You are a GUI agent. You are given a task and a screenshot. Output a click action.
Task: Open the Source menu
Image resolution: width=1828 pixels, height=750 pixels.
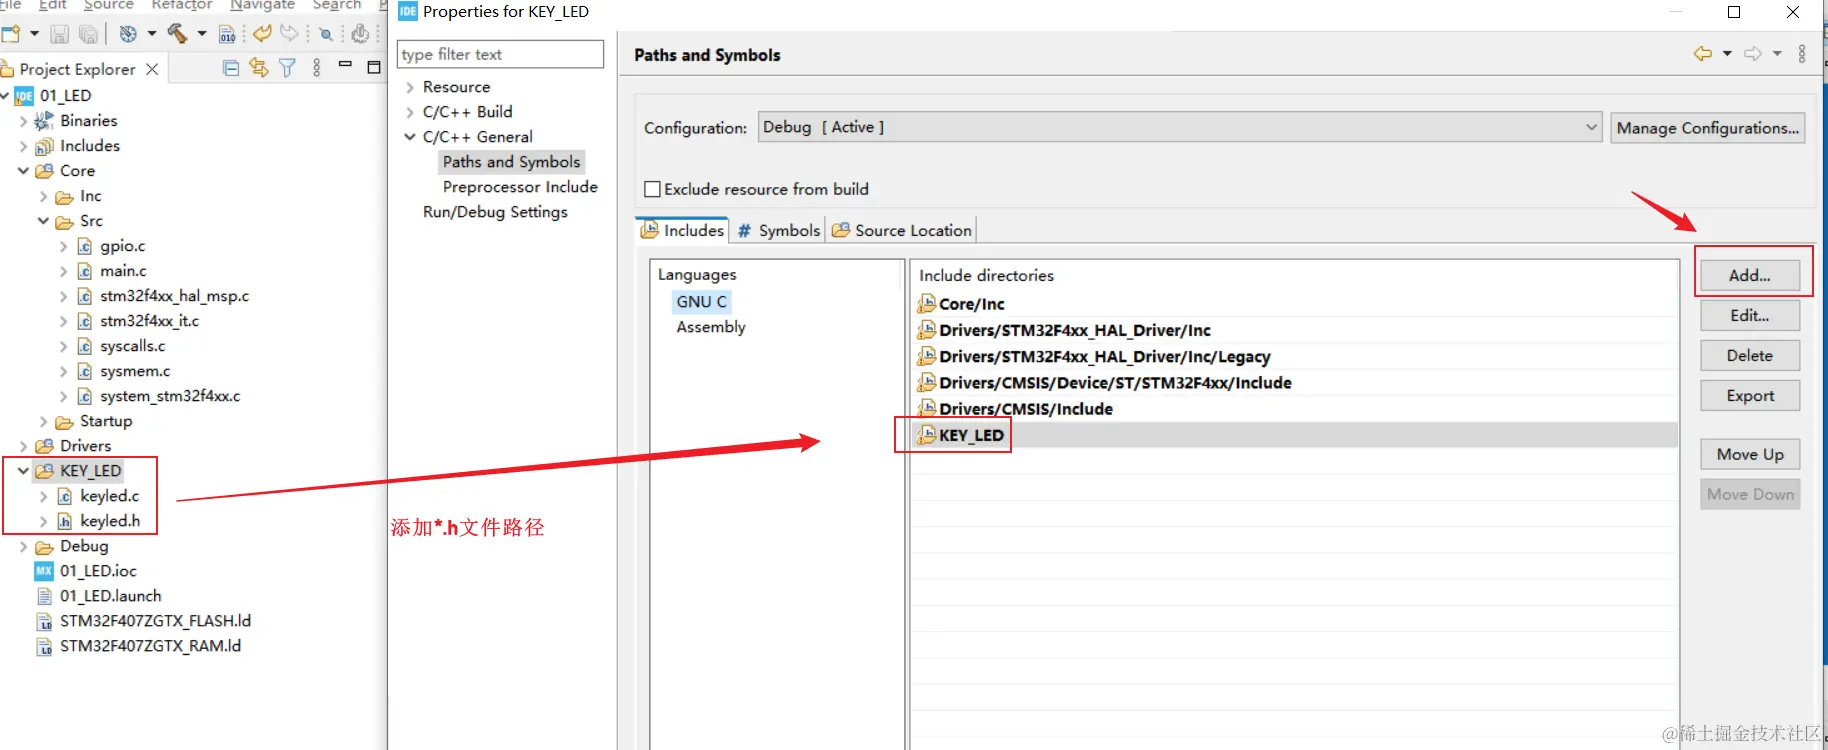(x=108, y=5)
